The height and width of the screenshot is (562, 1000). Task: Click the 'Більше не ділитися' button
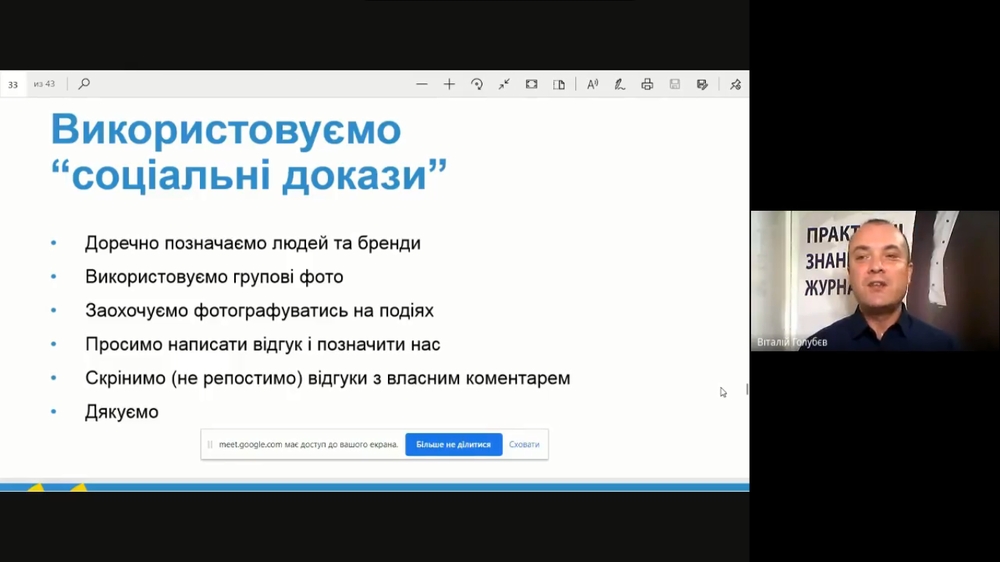point(453,444)
